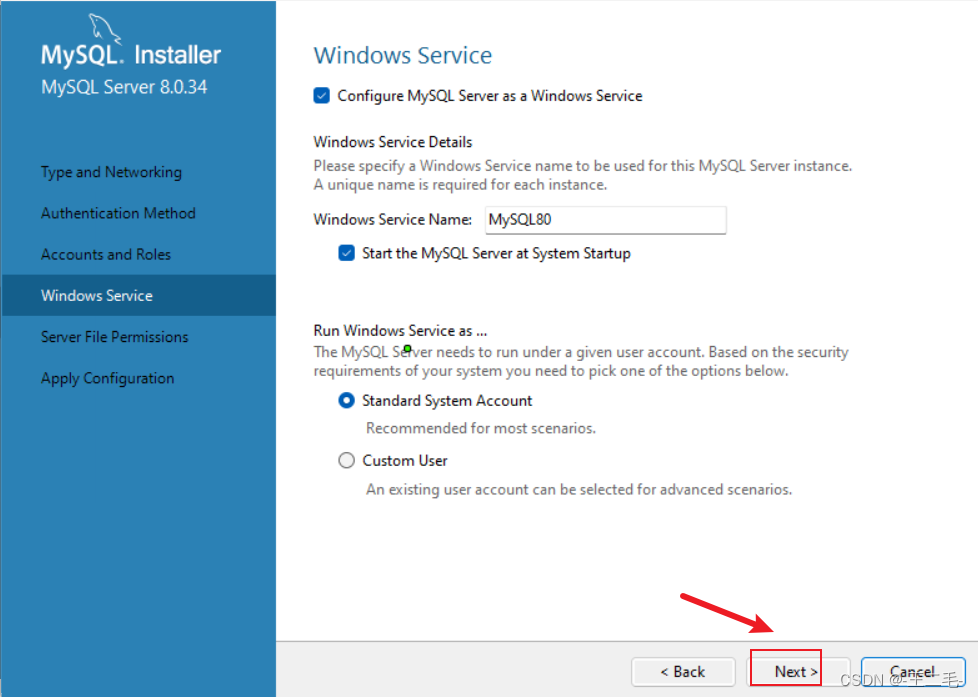
Task: Click the existing user account description text
Action: point(579,489)
